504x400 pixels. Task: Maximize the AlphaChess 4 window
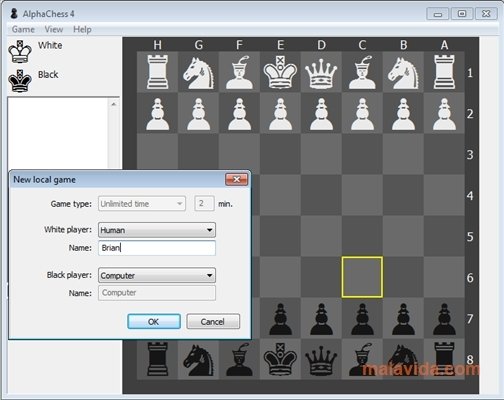(x=462, y=14)
